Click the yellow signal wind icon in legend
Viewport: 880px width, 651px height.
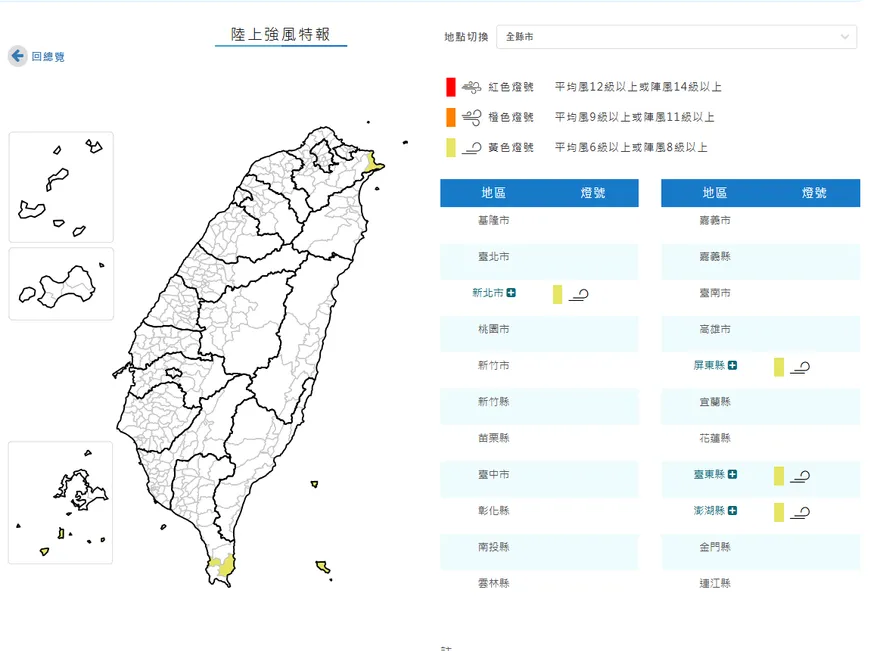(x=472, y=148)
